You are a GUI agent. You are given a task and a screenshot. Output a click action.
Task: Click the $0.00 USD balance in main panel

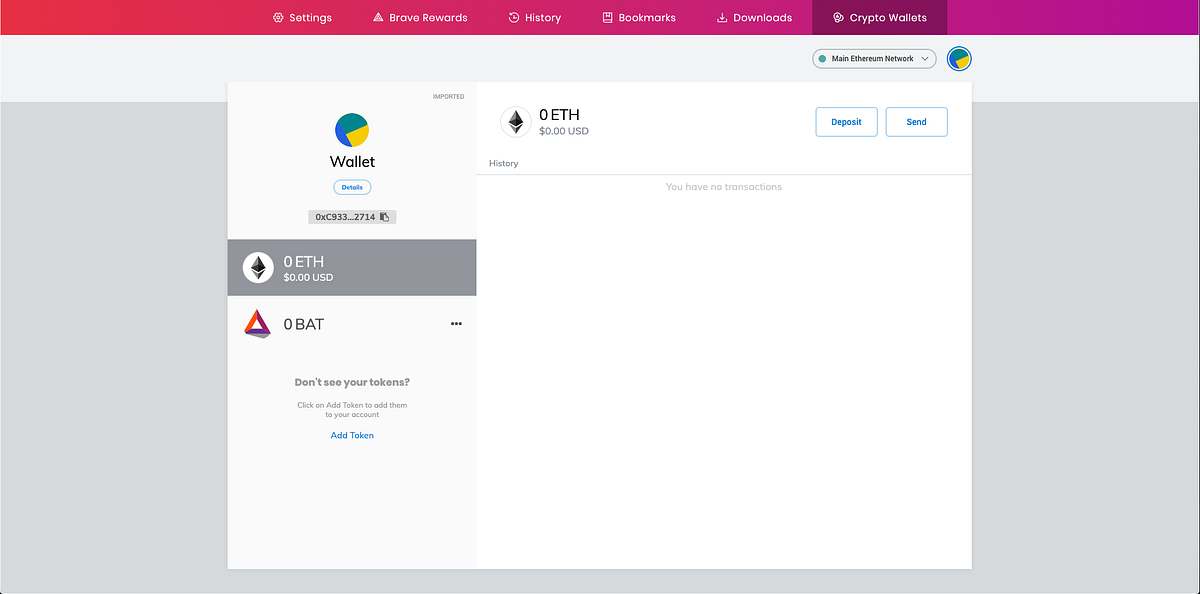(564, 131)
